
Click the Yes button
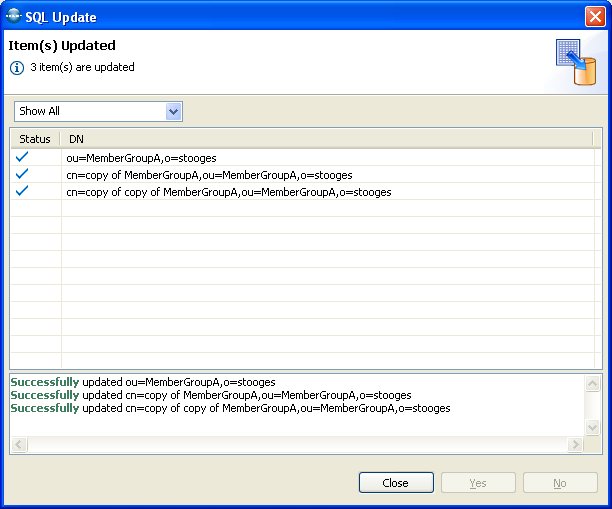[x=478, y=483]
